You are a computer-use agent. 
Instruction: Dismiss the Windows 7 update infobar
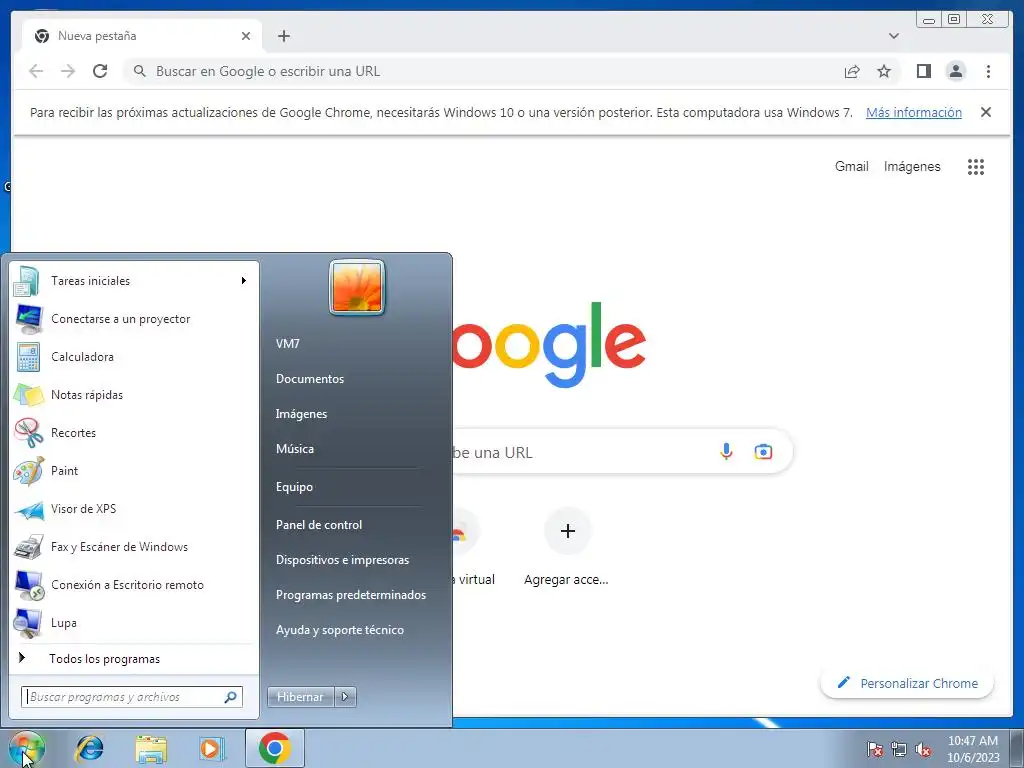coord(986,112)
